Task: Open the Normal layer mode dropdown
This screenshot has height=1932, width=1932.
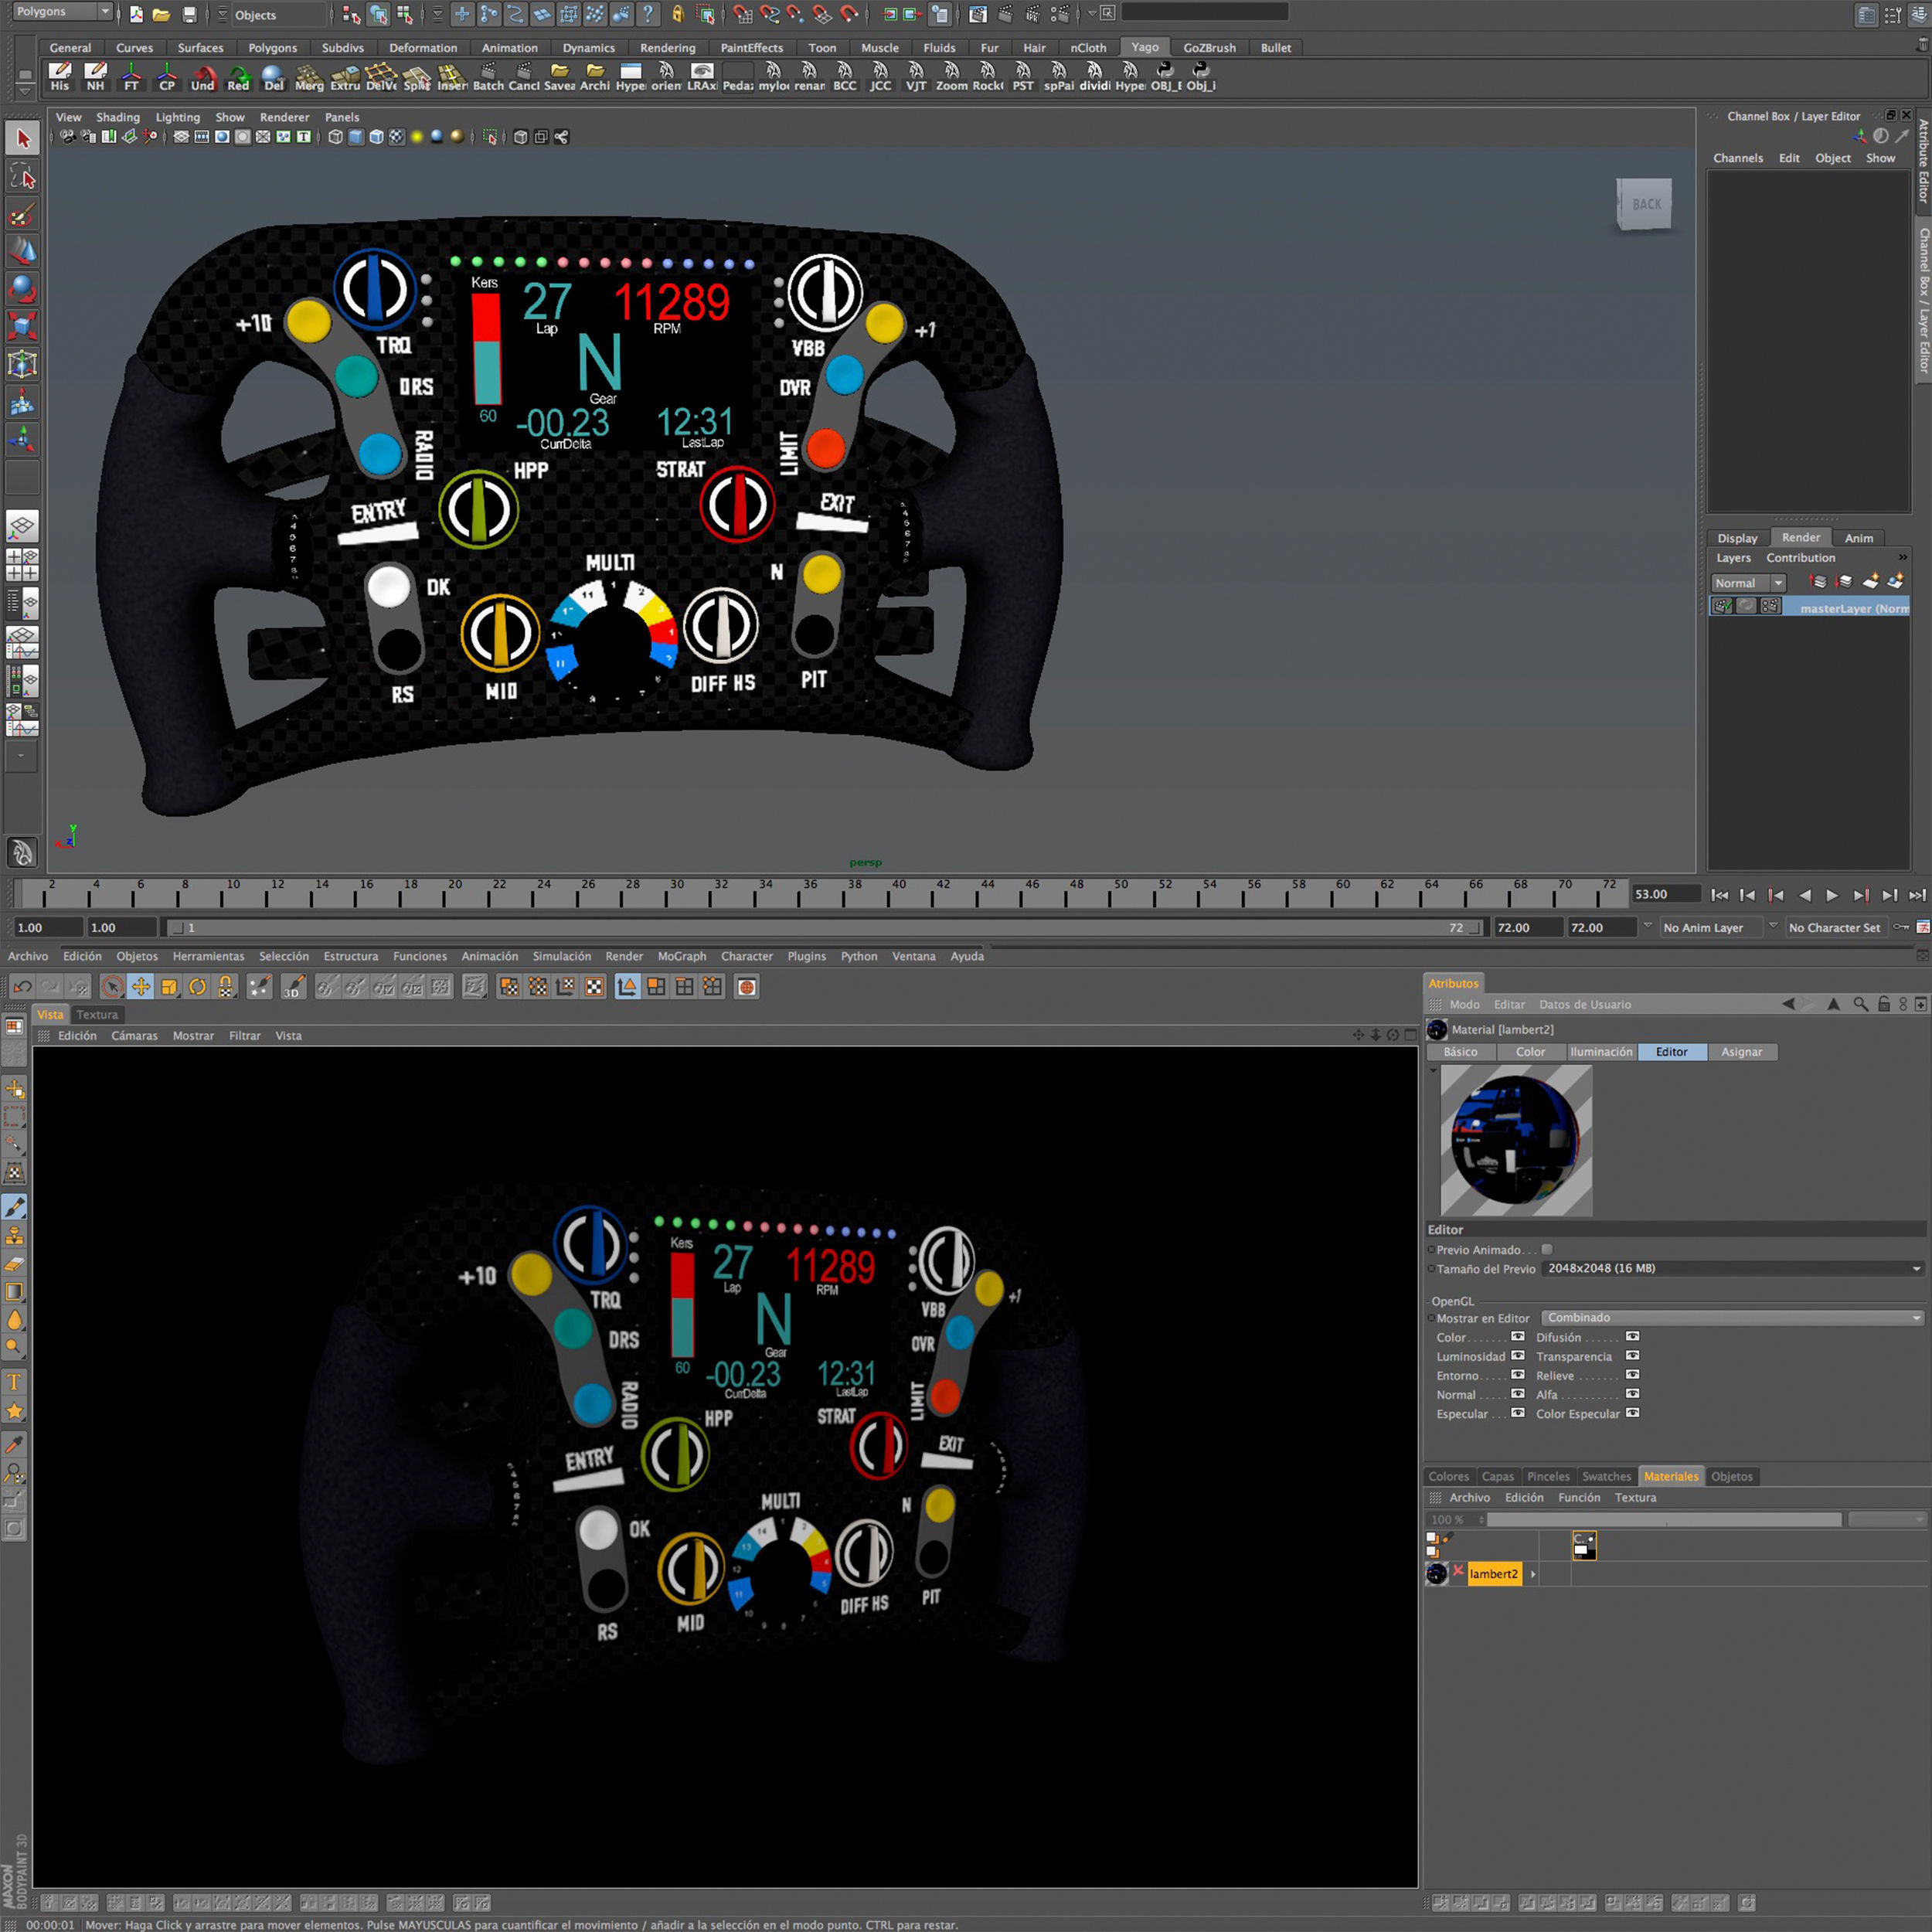Action: [x=1748, y=583]
